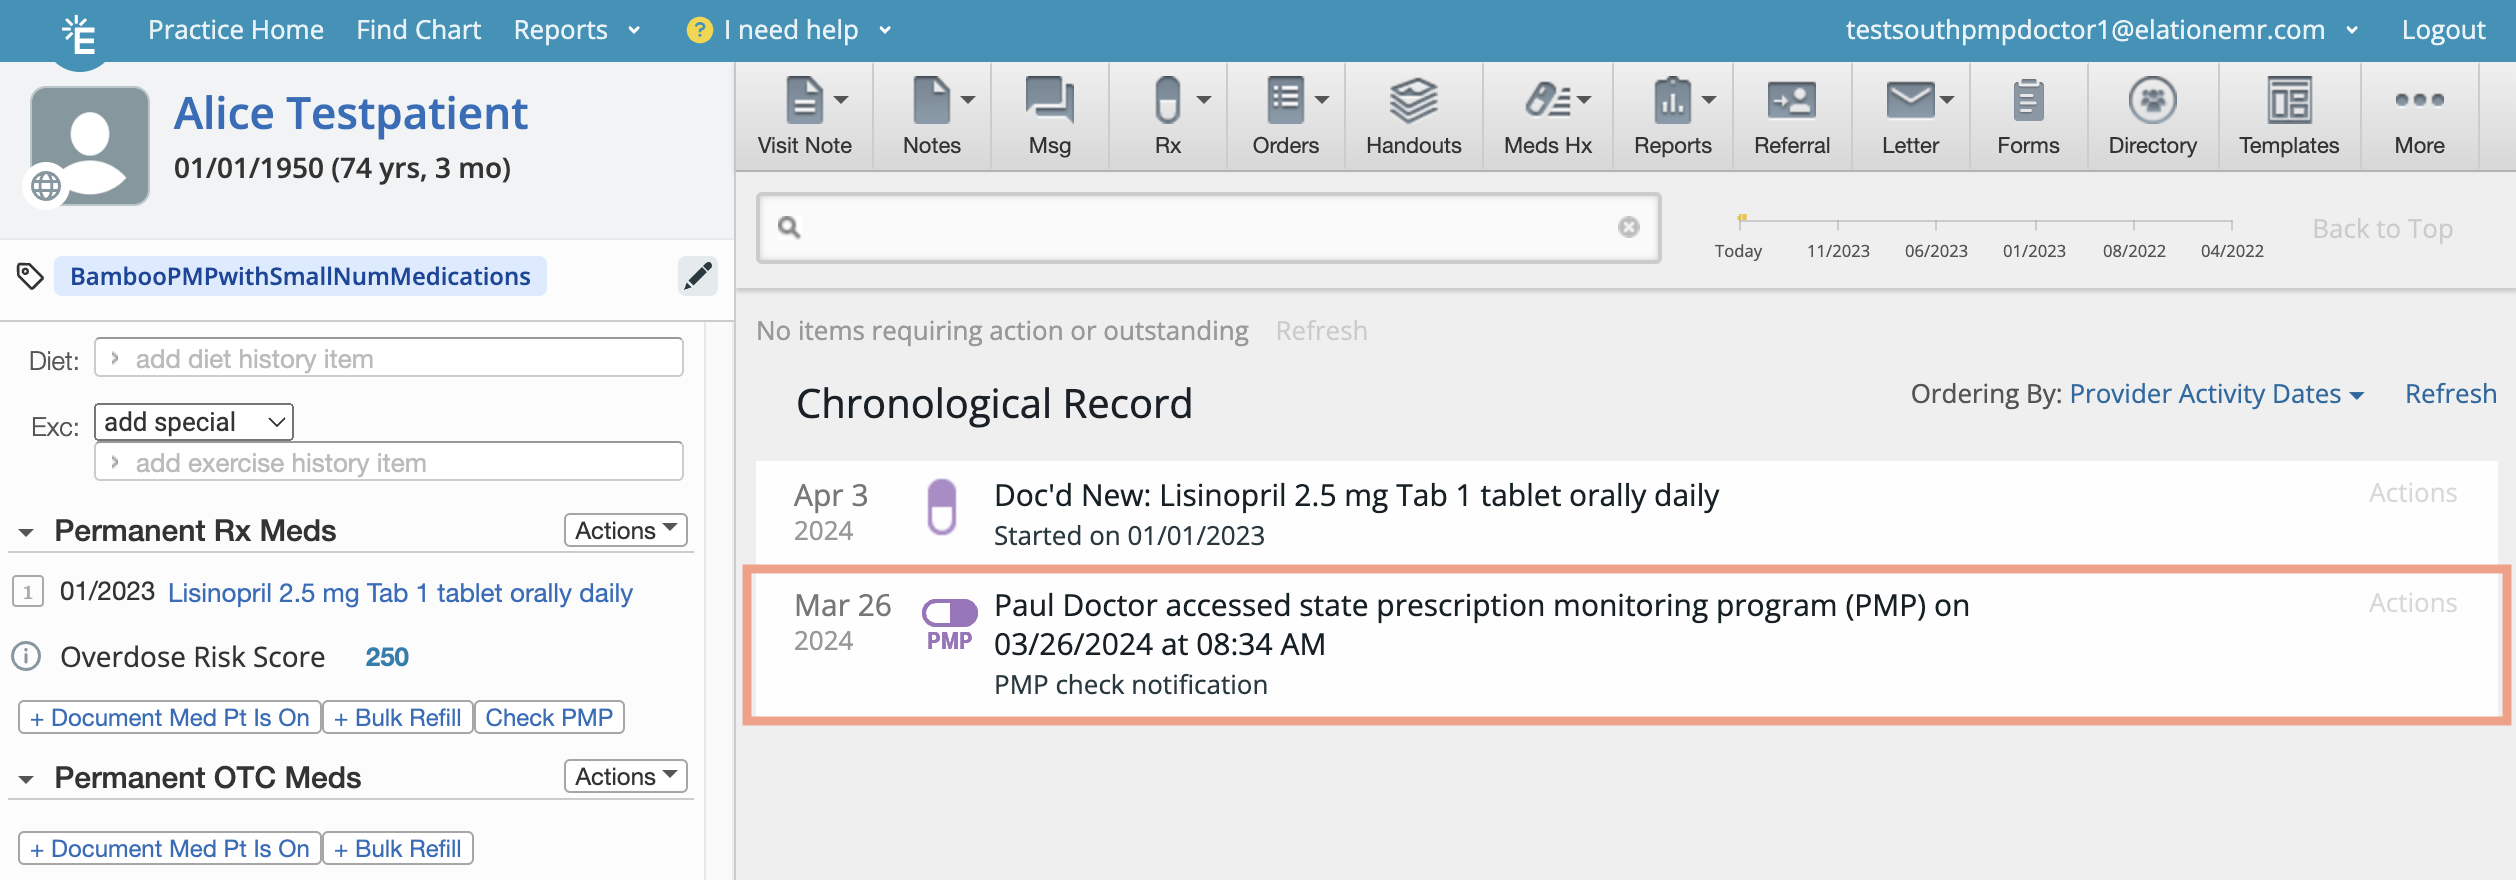The height and width of the screenshot is (880, 2516).
Task: Open Forms from toolbar
Action: (x=2028, y=117)
